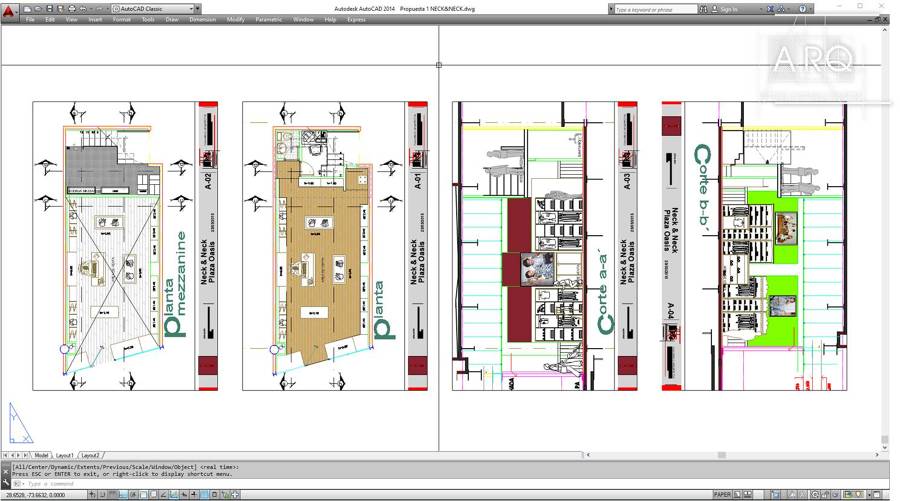Toggle Lineweight display in the status bar
This screenshot has width=900, height=501.
193,495
